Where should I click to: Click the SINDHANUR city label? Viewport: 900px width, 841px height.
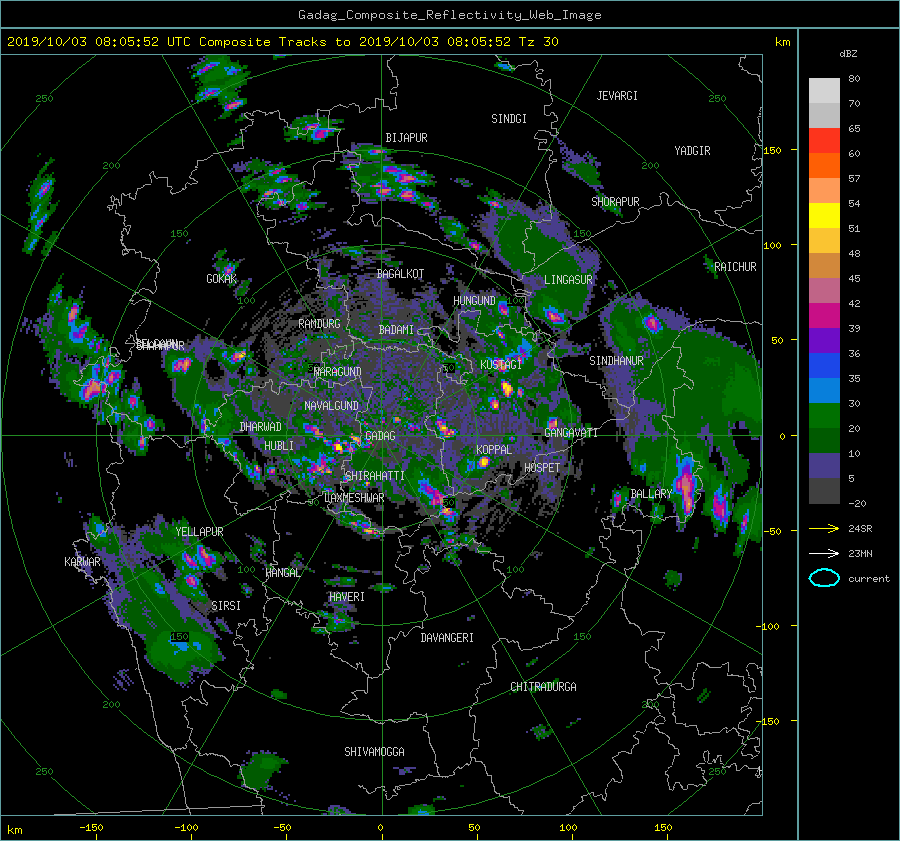pos(616,361)
